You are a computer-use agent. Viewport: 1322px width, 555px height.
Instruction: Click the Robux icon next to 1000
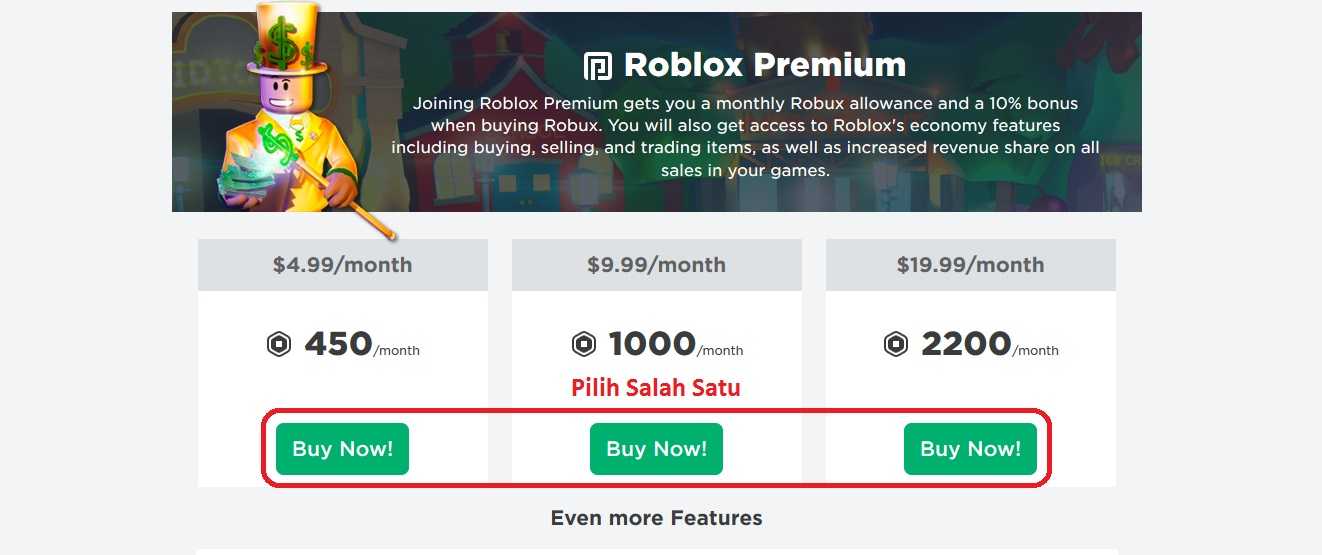pyautogui.click(x=583, y=345)
